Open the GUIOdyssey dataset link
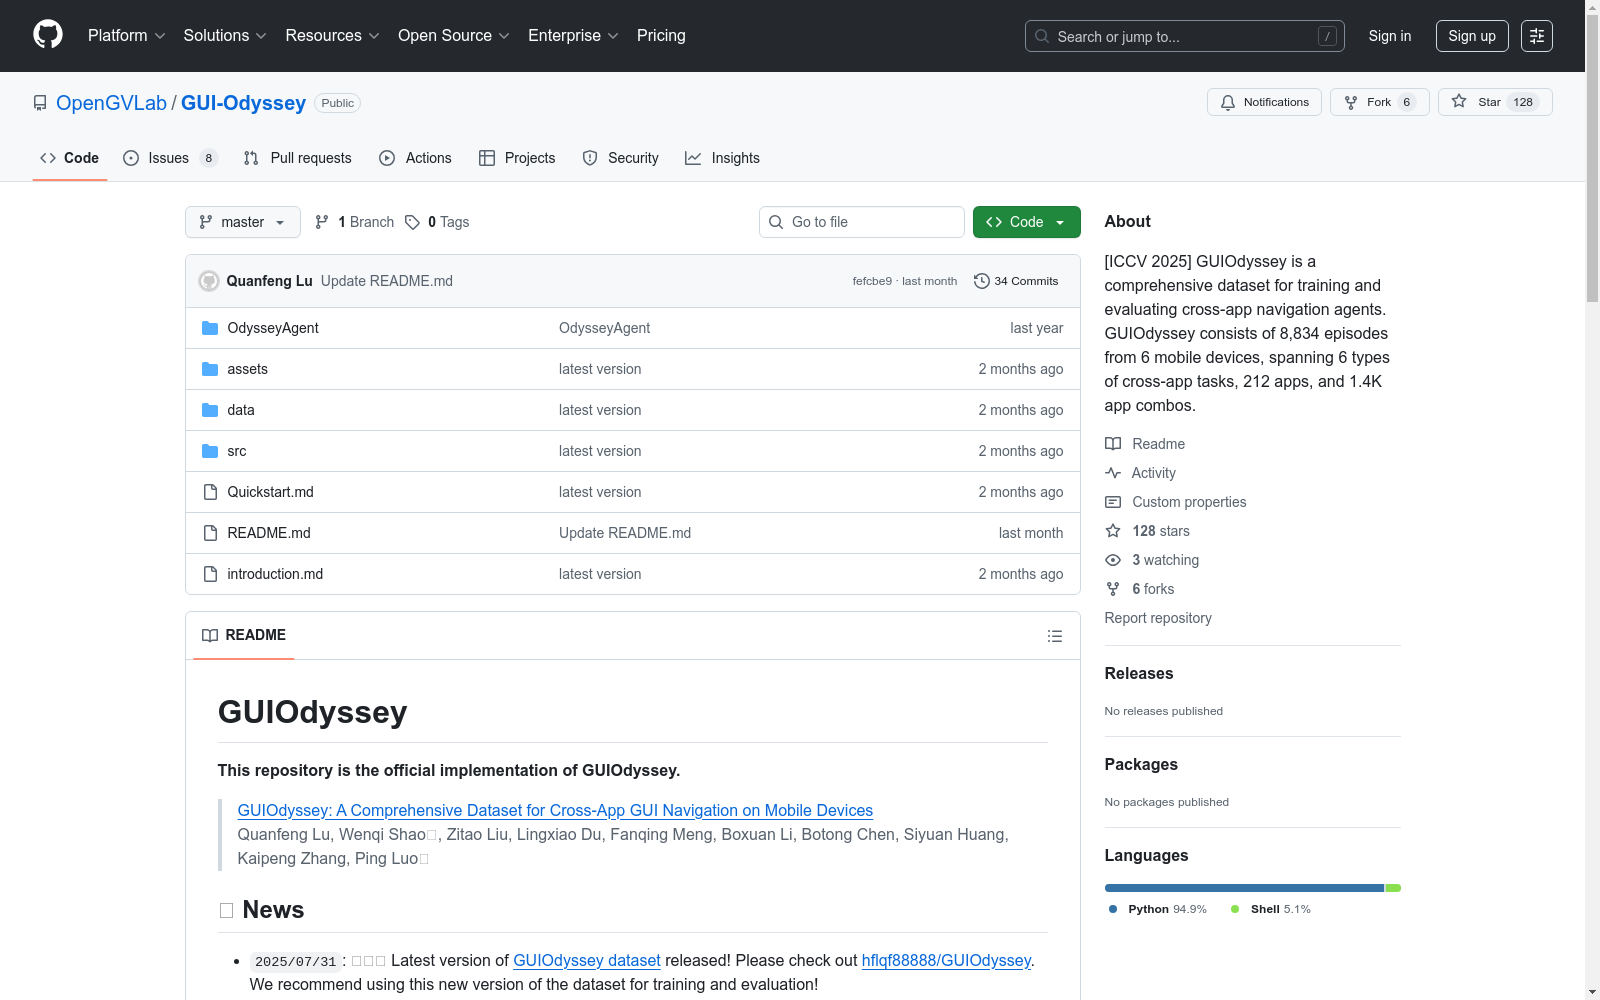 pyautogui.click(x=587, y=960)
